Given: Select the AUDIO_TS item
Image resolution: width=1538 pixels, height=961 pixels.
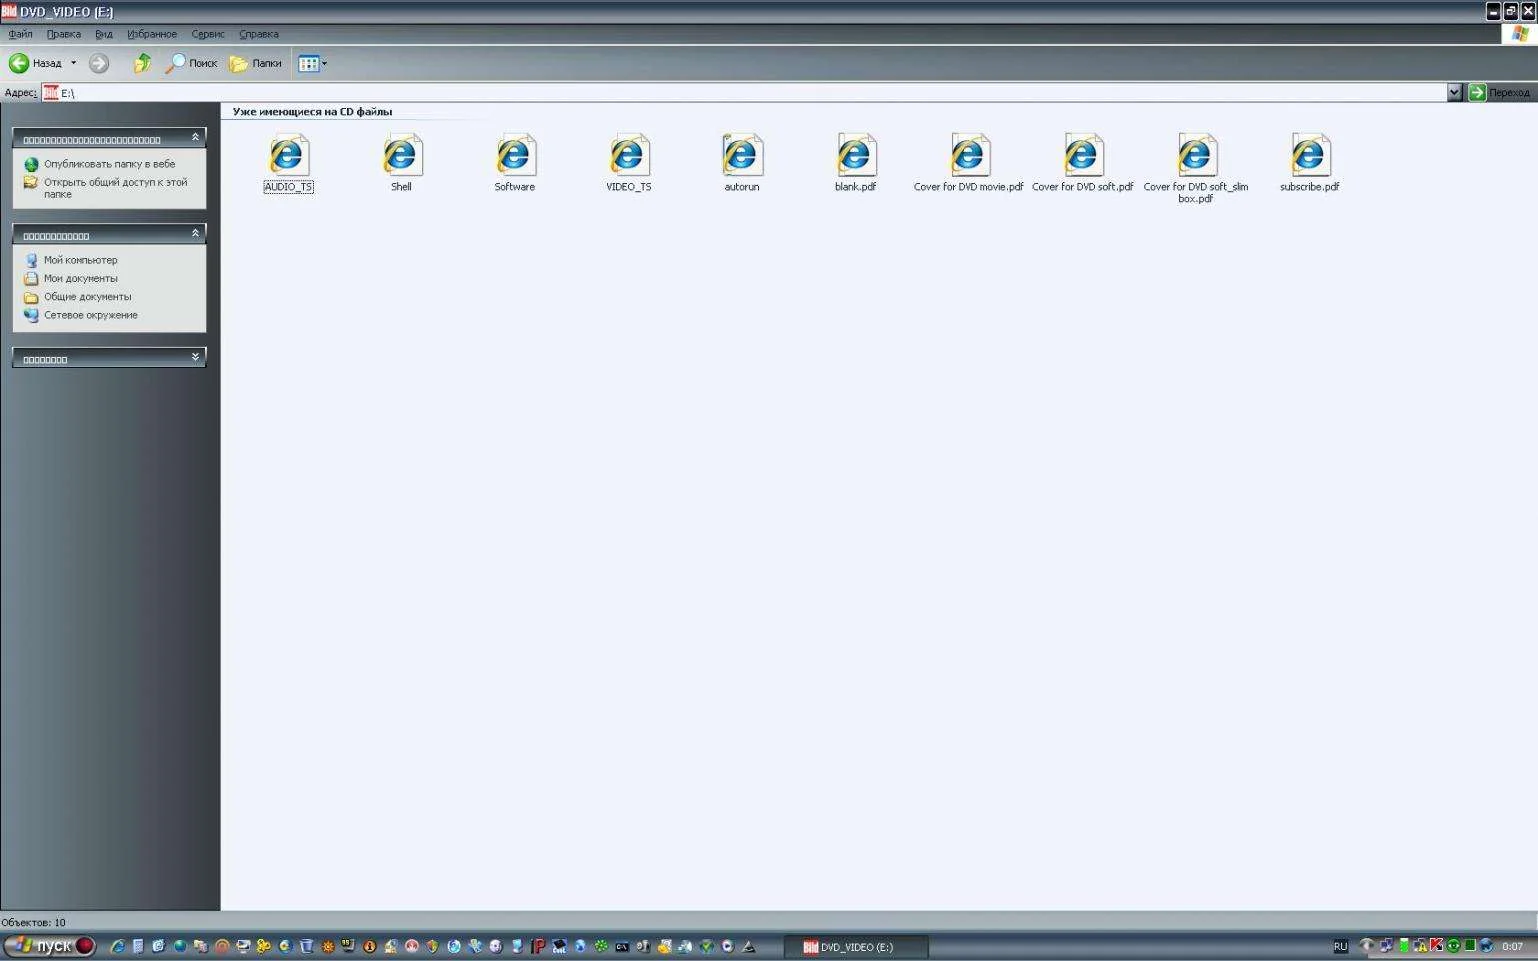Looking at the screenshot, I should 288,162.
